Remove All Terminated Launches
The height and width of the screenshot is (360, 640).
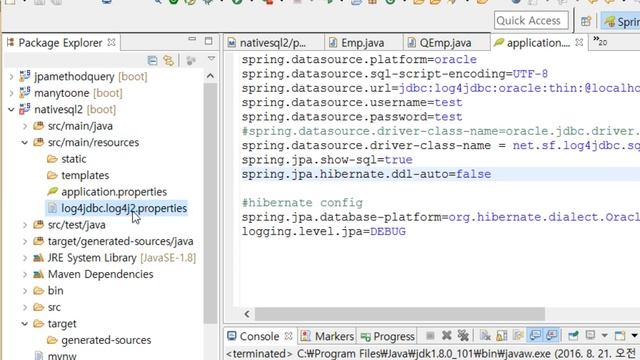tap(463, 336)
